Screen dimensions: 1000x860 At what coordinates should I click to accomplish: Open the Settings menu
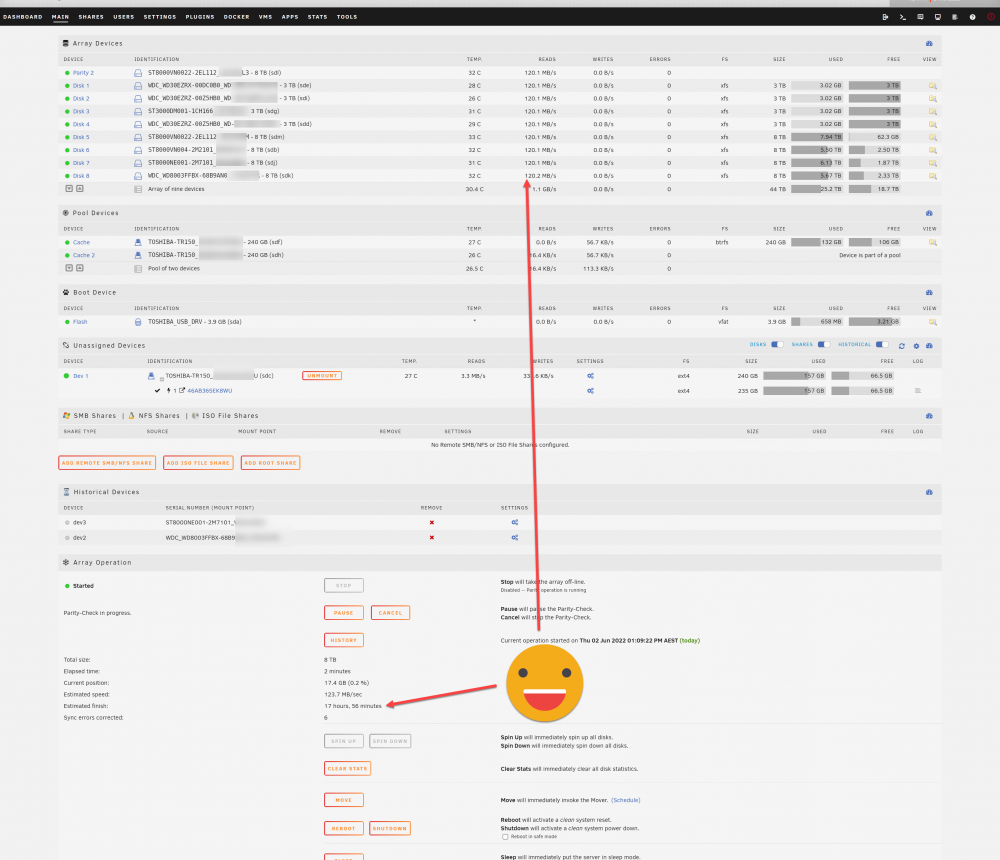[x=160, y=17]
